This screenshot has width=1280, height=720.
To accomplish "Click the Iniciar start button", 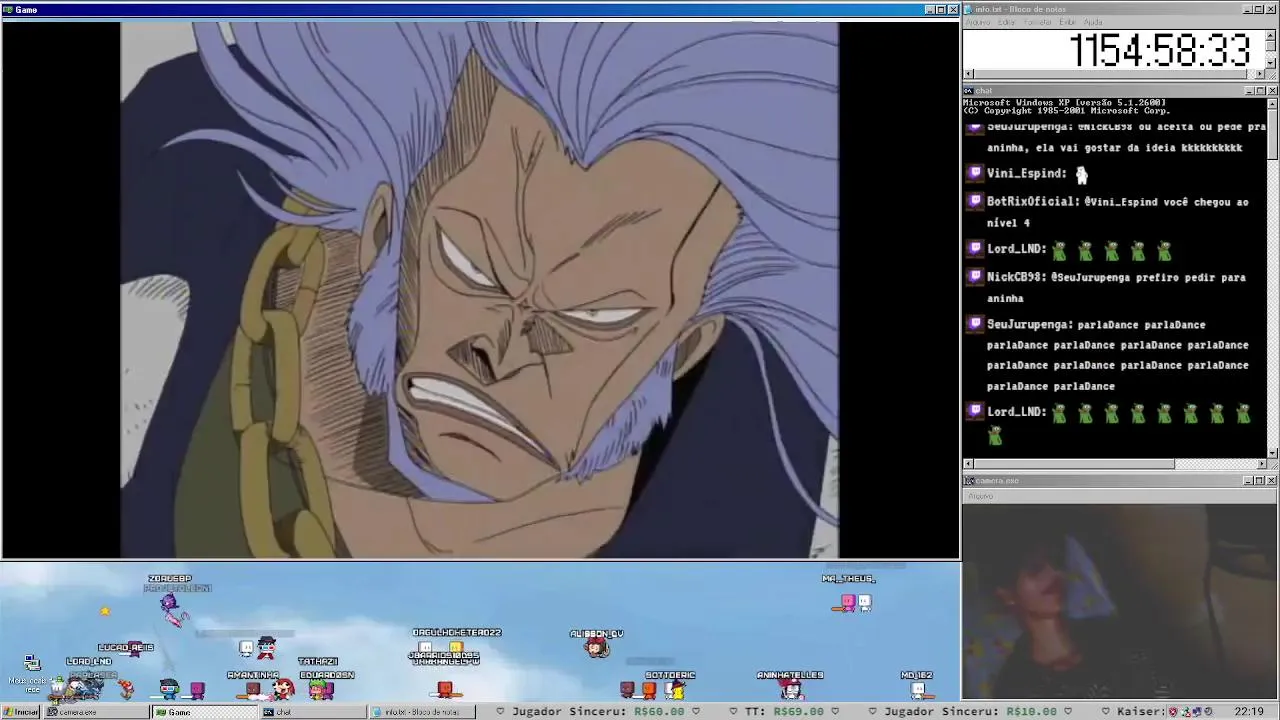I will tap(21, 712).
